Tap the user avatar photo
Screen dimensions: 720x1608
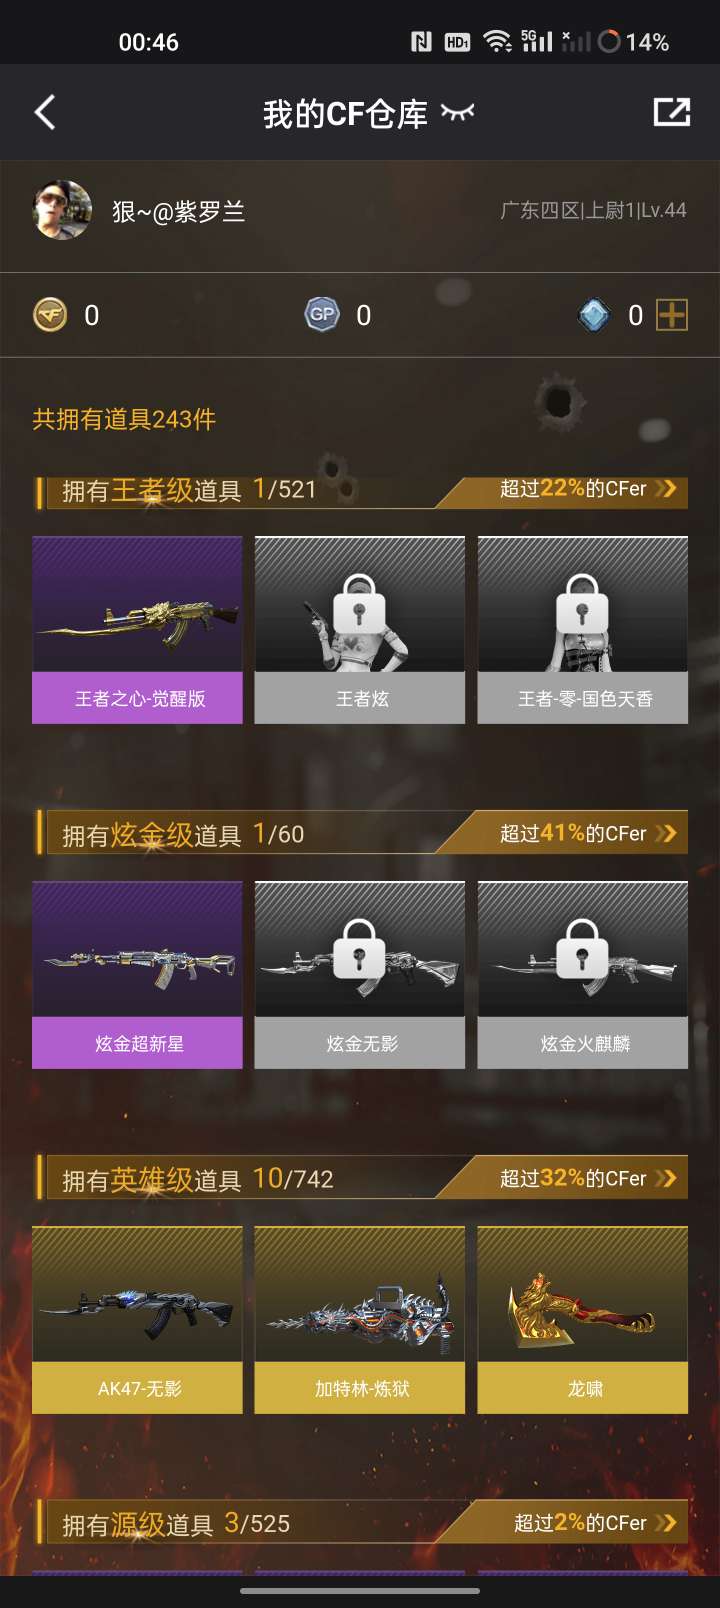[x=62, y=210]
